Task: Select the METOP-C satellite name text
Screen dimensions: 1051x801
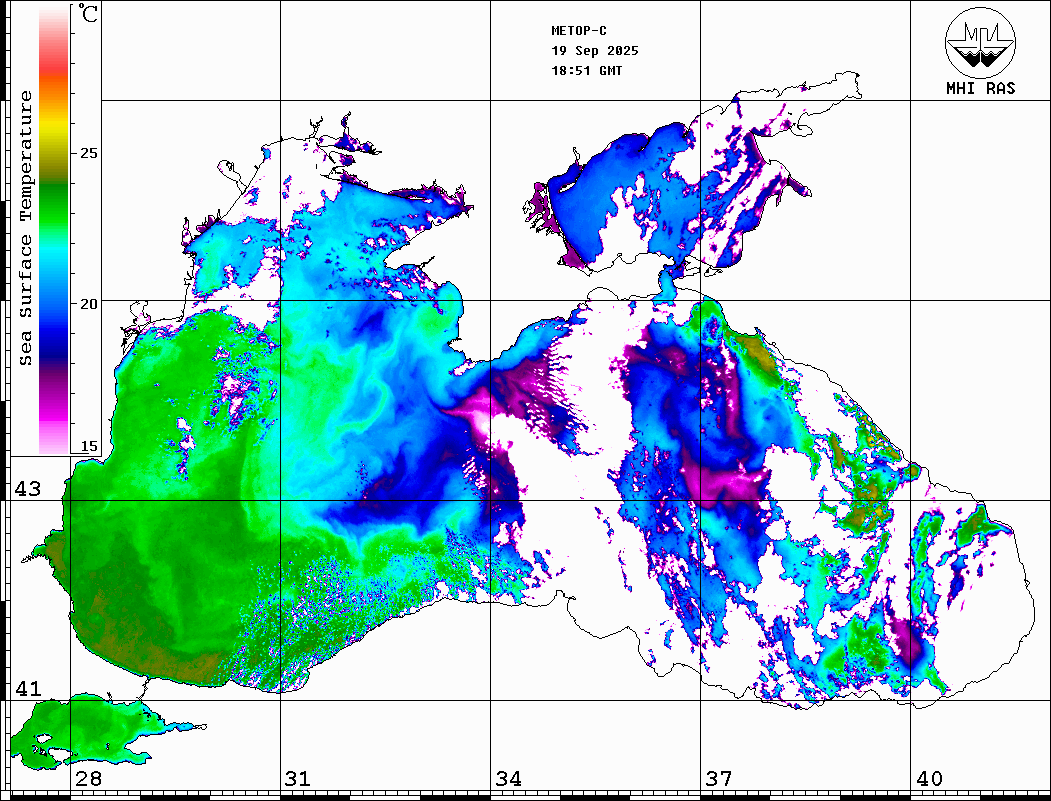Action: pos(578,31)
